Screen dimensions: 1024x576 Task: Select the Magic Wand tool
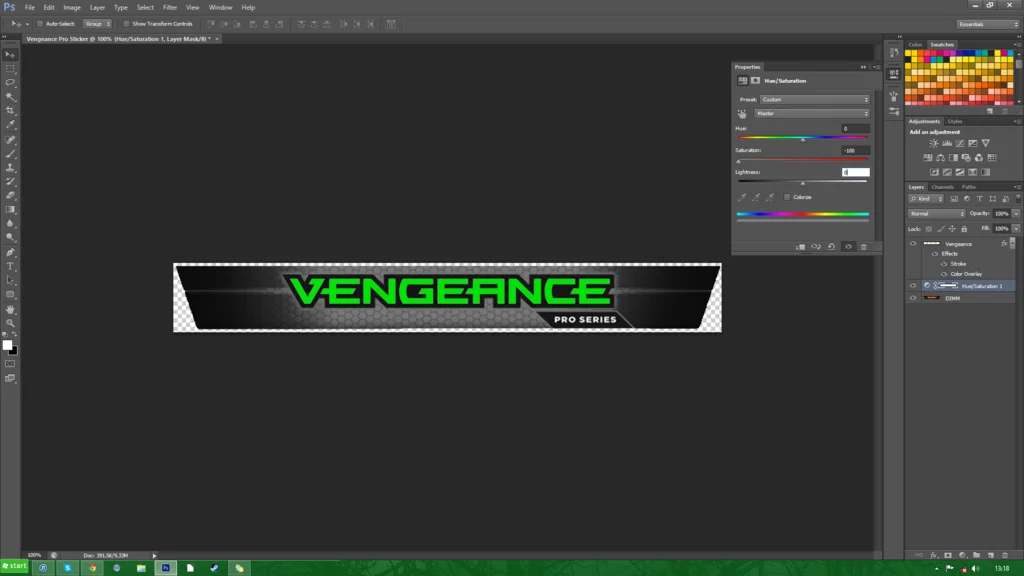(10, 97)
